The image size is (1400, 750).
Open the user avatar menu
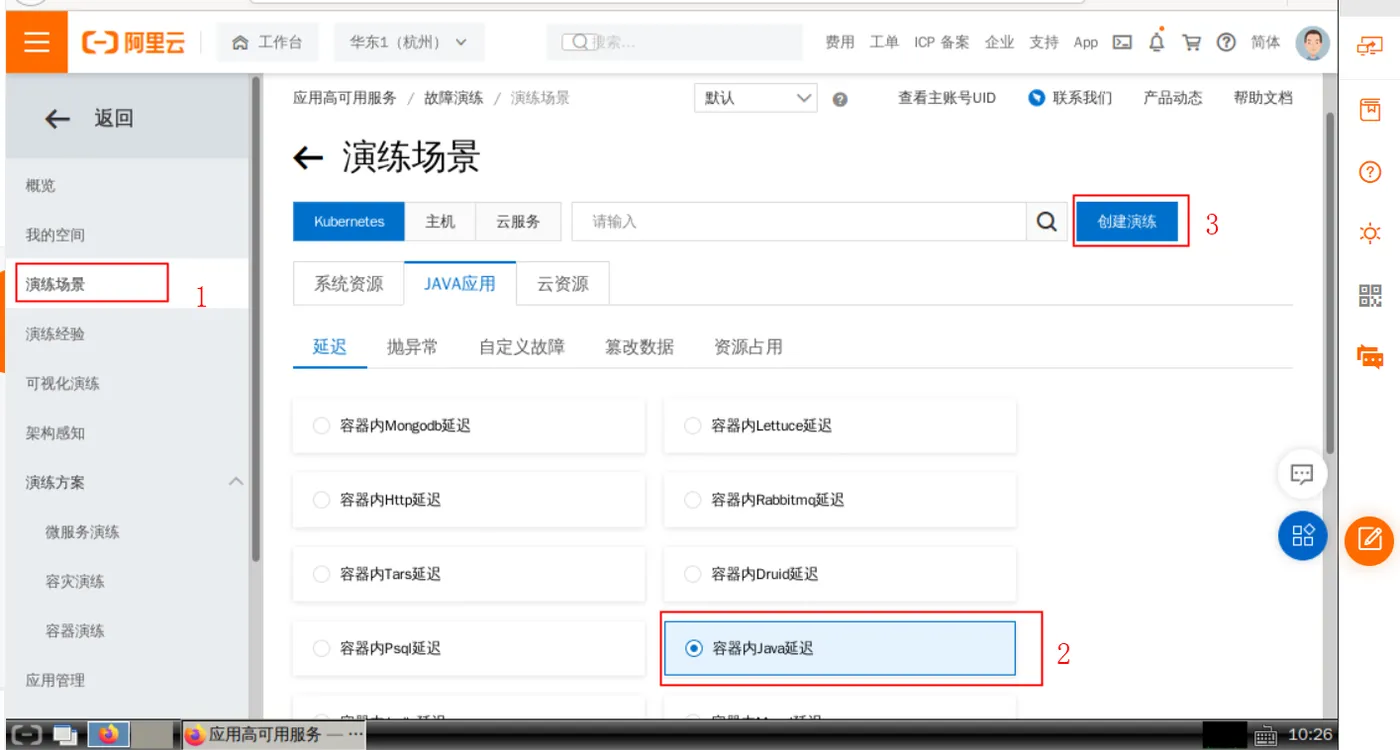tap(1312, 42)
